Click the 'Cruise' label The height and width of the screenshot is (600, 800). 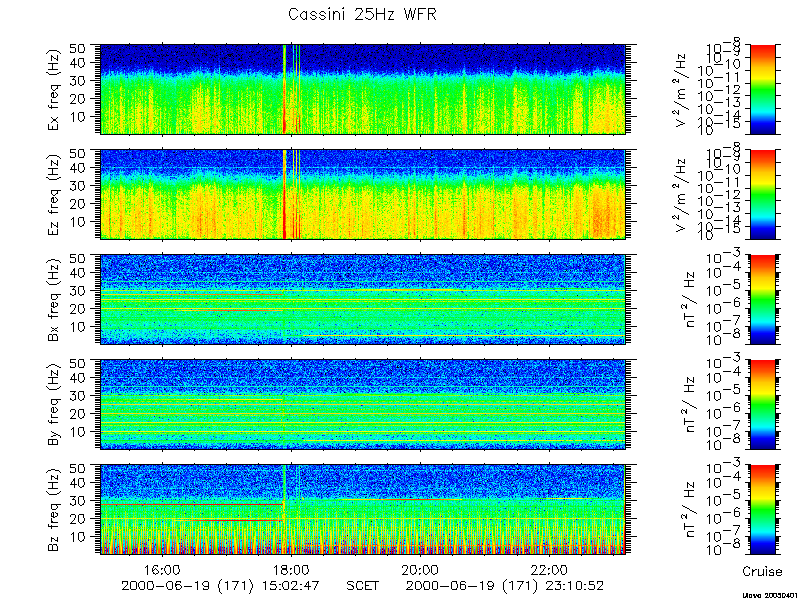[x=762, y=571]
